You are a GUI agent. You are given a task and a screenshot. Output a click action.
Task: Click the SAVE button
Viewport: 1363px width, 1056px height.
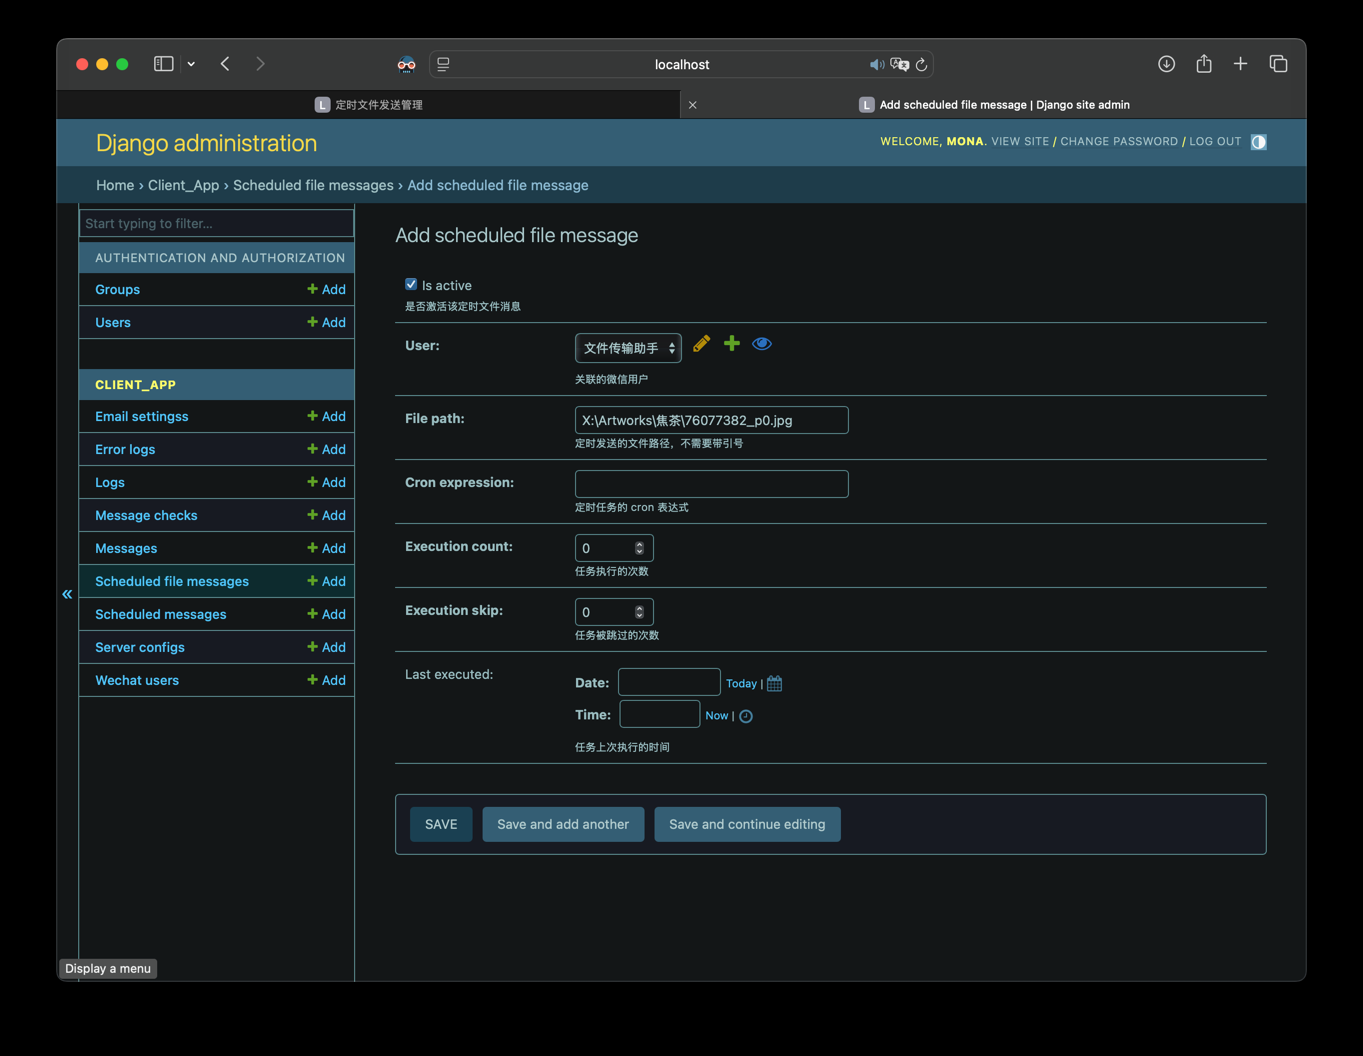click(x=441, y=824)
